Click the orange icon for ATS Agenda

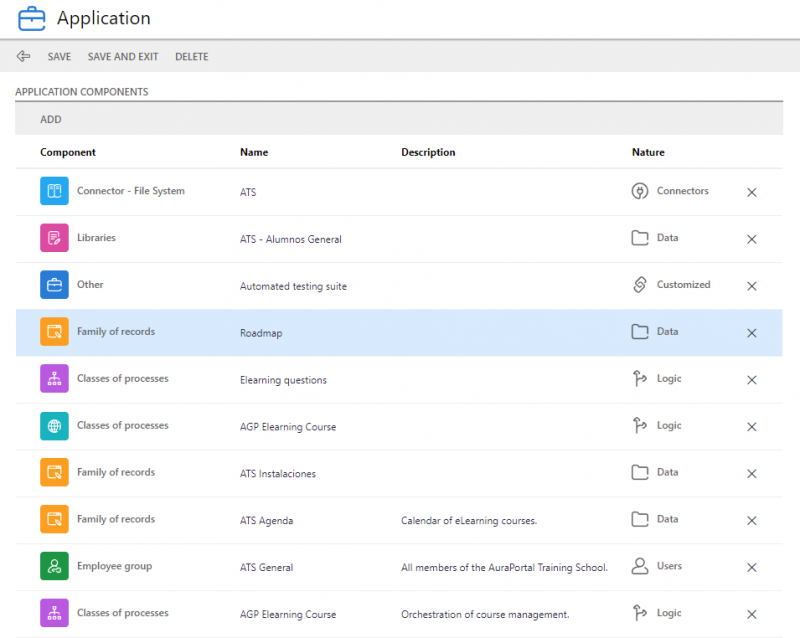coord(54,519)
